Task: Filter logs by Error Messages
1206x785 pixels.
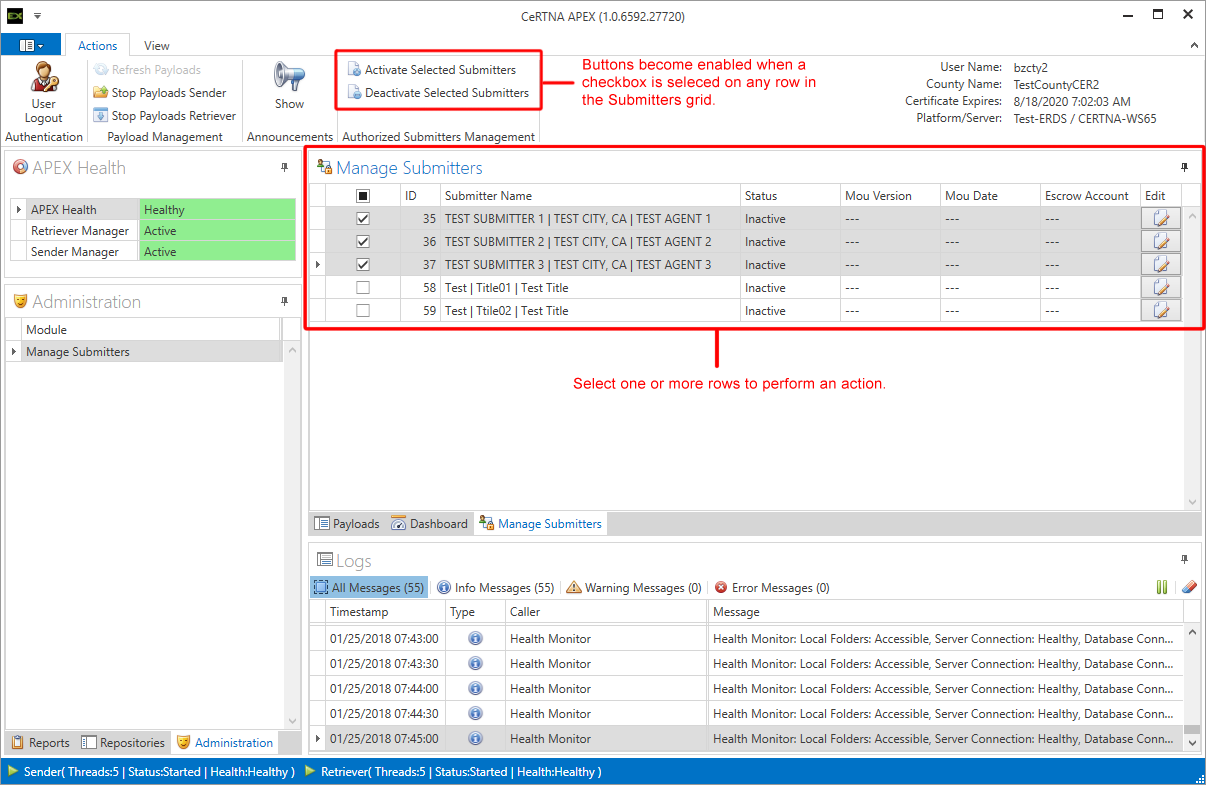Action: [x=771, y=588]
